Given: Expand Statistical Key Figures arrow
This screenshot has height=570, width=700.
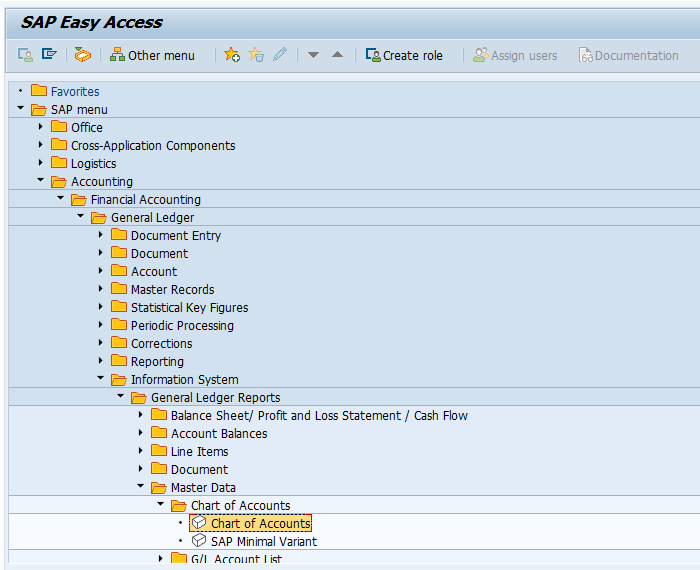Looking at the screenshot, I should point(100,306).
